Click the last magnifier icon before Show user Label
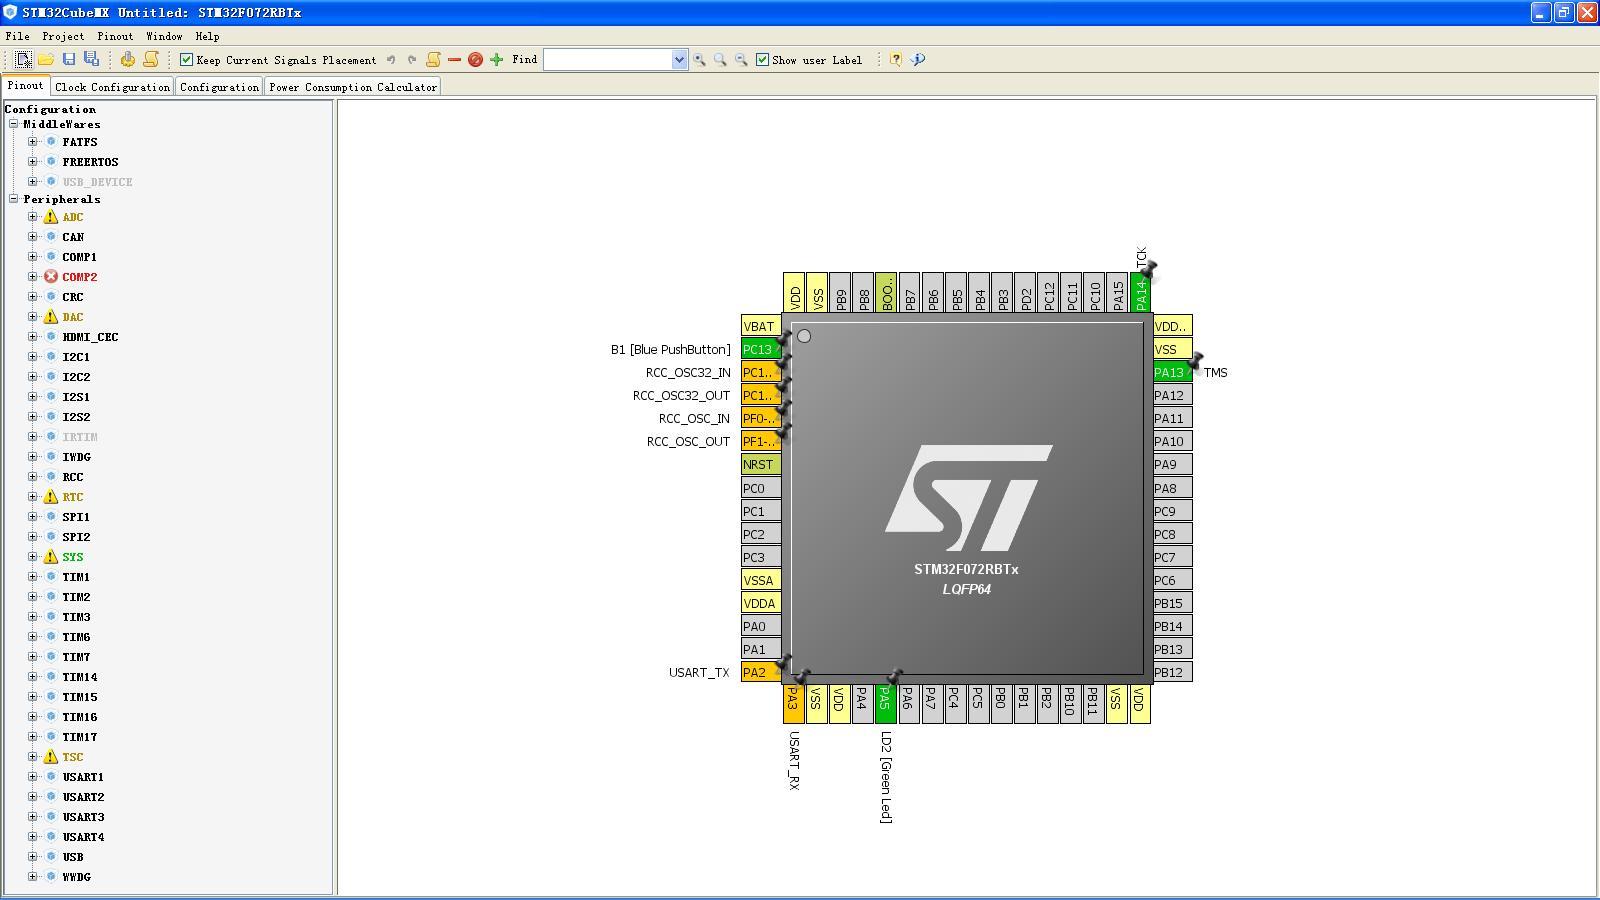The width and height of the screenshot is (1600, 900). click(741, 60)
